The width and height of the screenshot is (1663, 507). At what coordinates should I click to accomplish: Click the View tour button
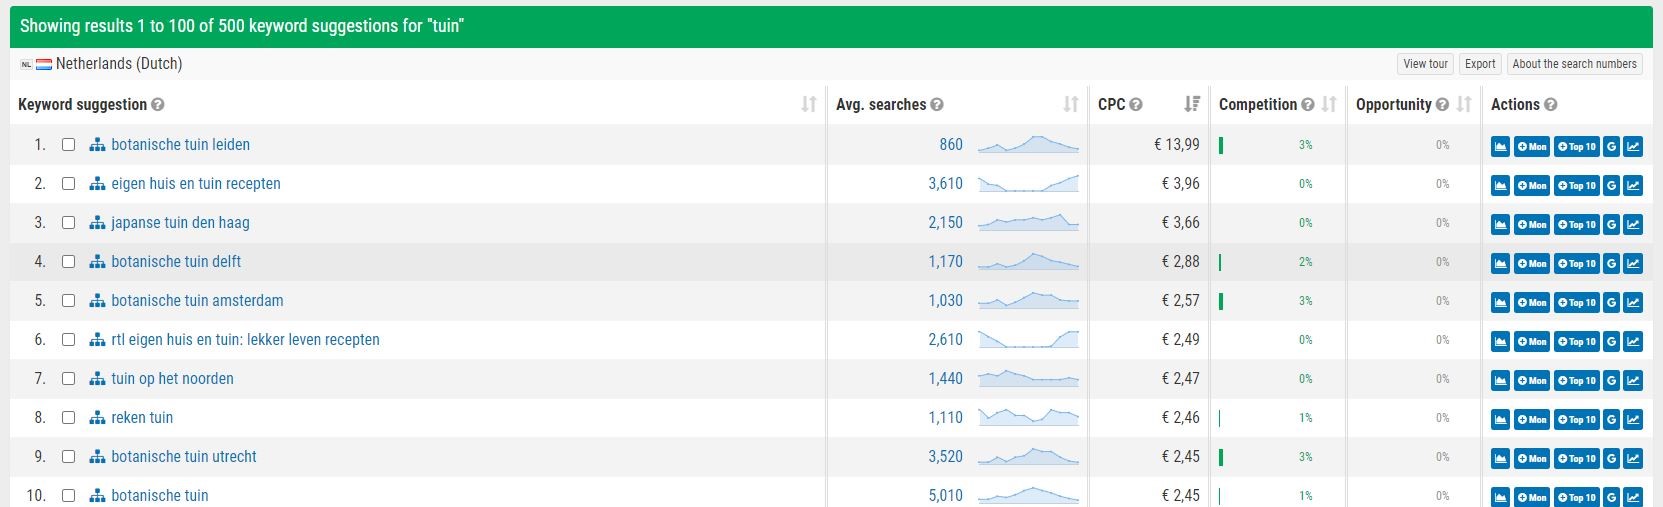[1425, 64]
